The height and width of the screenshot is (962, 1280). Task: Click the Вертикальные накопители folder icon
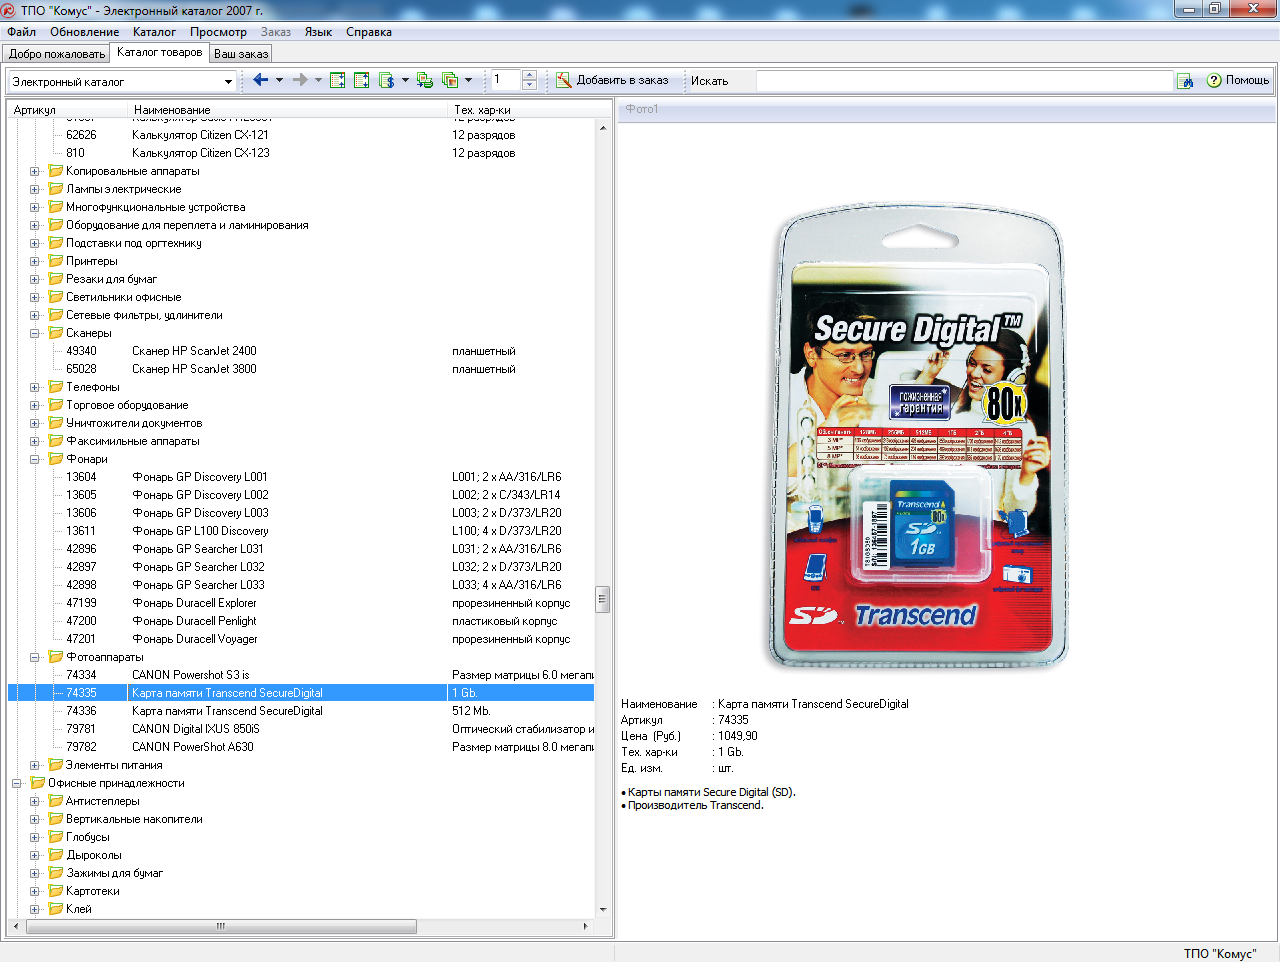(x=56, y=819)
